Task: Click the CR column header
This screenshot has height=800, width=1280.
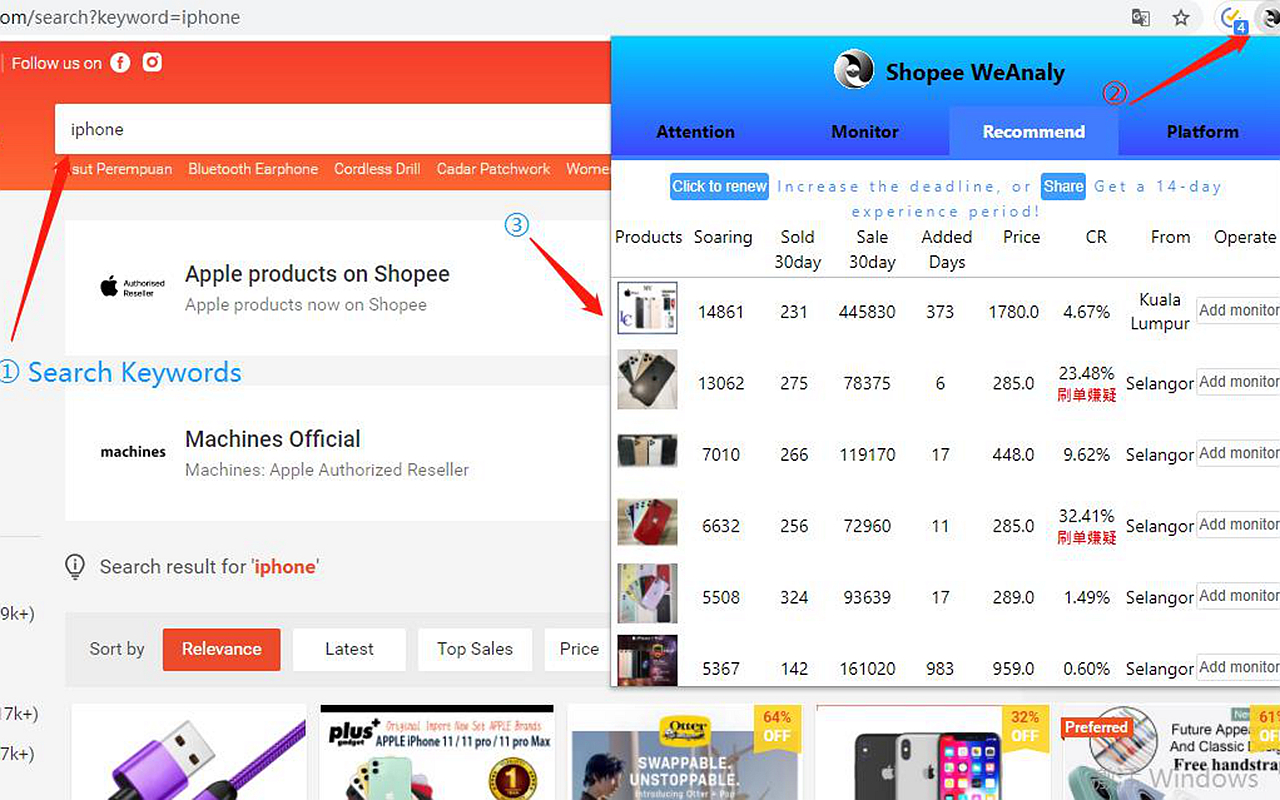Action: (x=1096, y=237)
